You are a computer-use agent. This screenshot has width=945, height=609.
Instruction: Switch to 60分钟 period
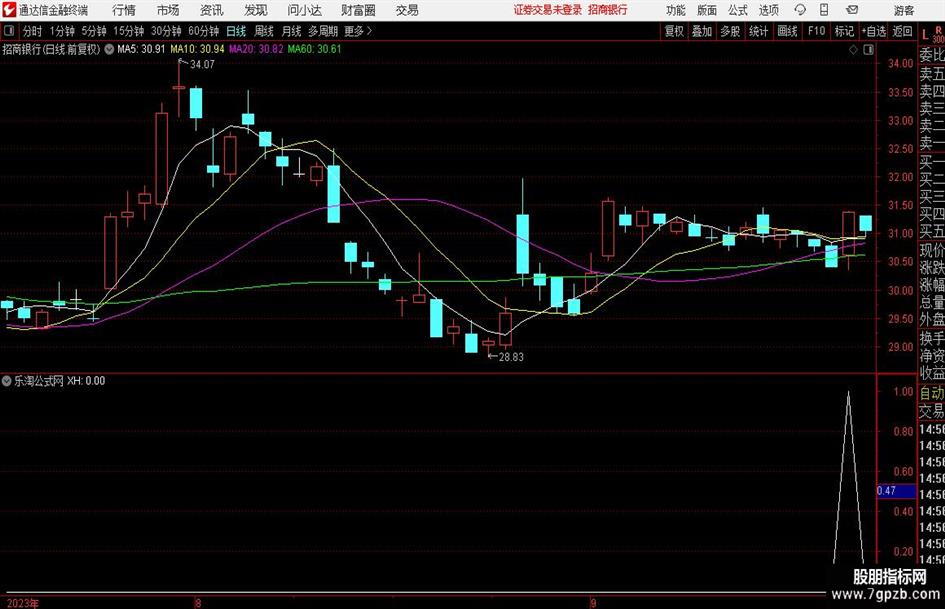[203, 31]
